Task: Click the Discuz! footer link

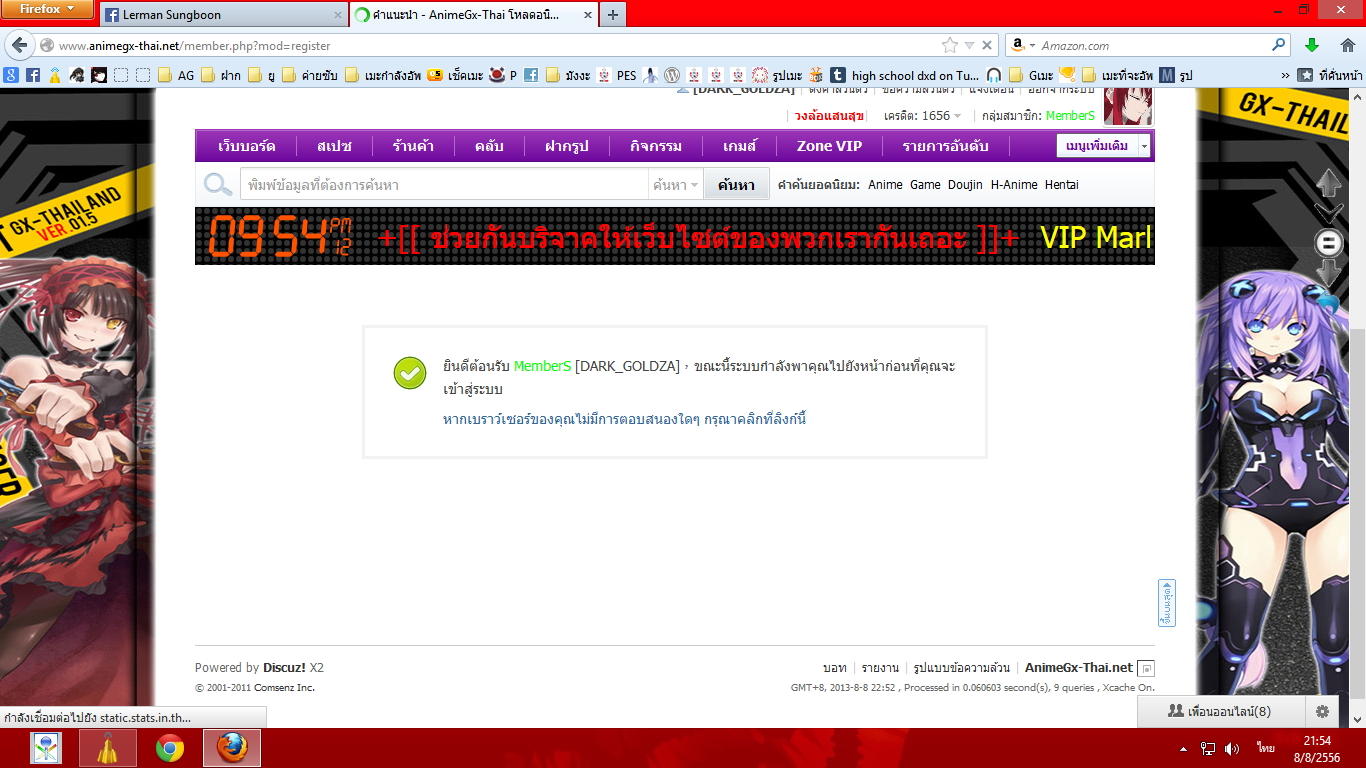Action: click(x=284, y=668)
